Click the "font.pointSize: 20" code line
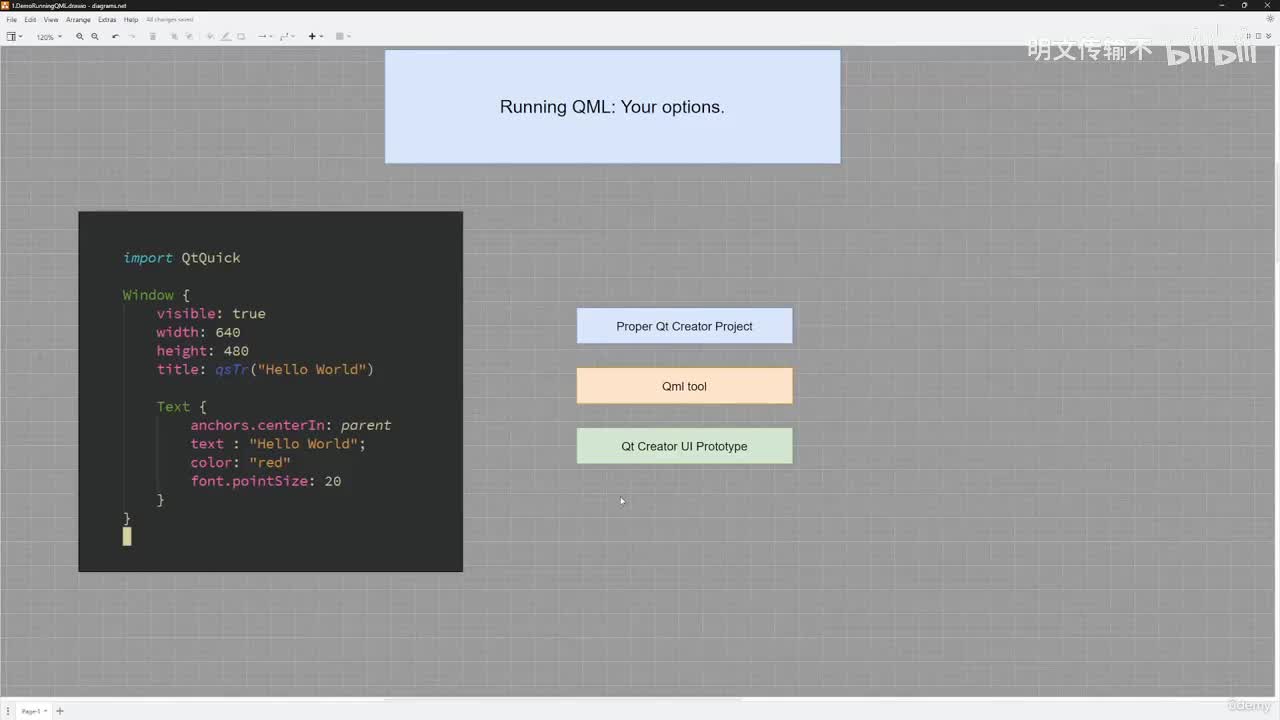 tap(266, 481)
